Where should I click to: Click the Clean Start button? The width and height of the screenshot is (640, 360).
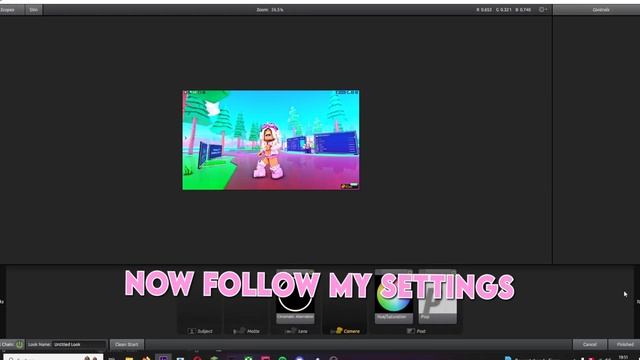pyautogui.click(x=127, y=344)
